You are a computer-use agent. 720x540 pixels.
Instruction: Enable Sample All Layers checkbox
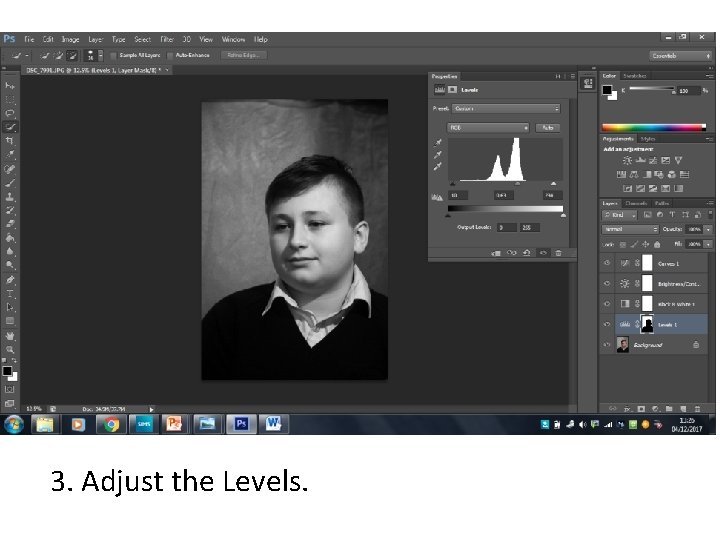pos(113,56)
